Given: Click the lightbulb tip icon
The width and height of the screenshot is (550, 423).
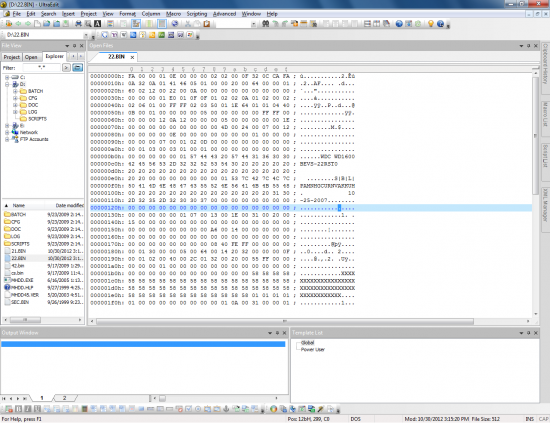Looking at the screenshot, I should (x=431, y=24).
